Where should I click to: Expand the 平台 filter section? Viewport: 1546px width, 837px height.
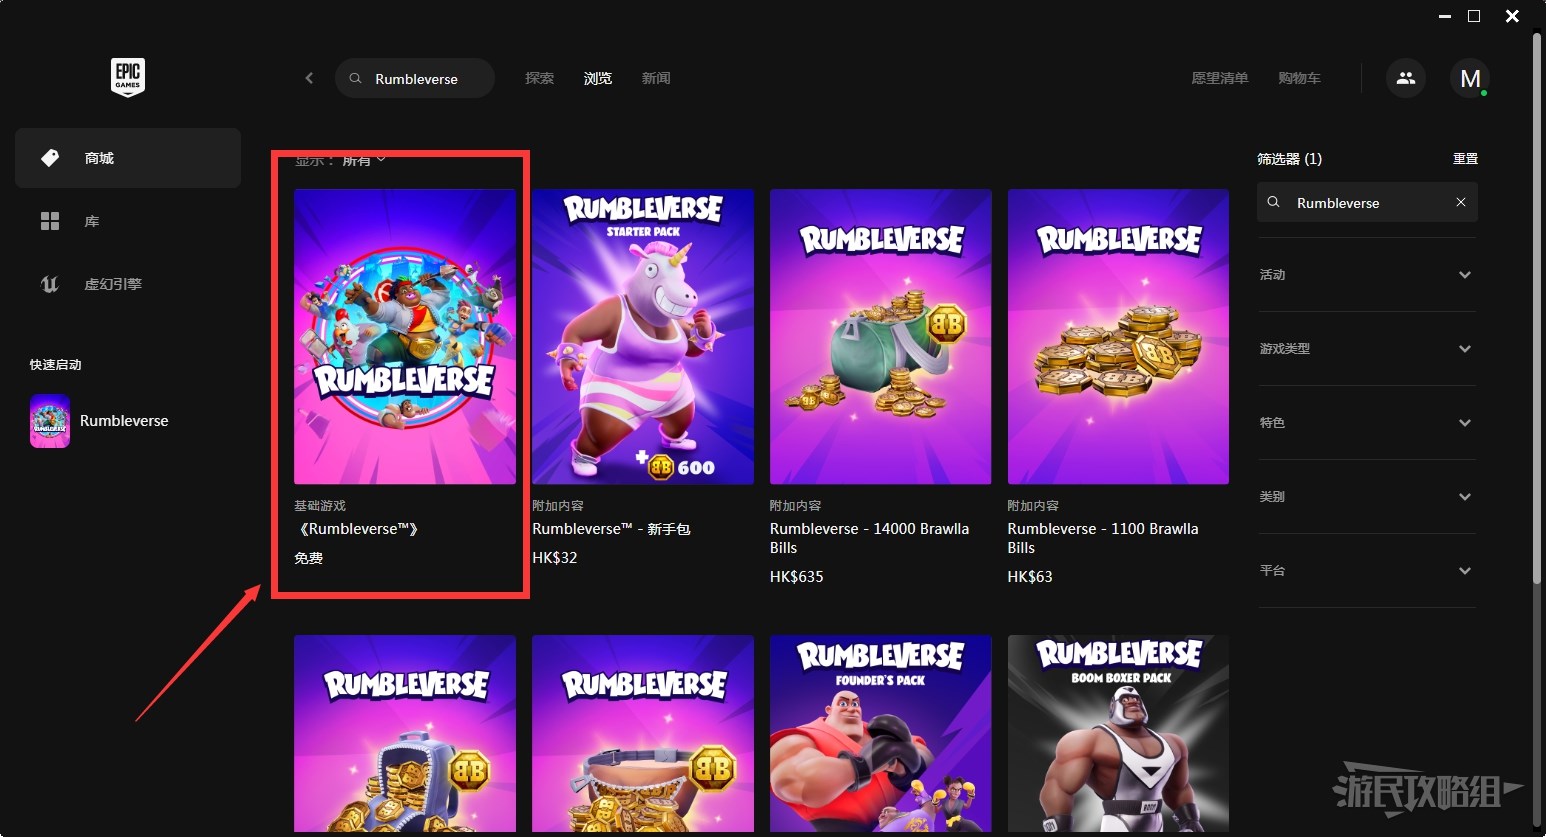click(1367, 571)
